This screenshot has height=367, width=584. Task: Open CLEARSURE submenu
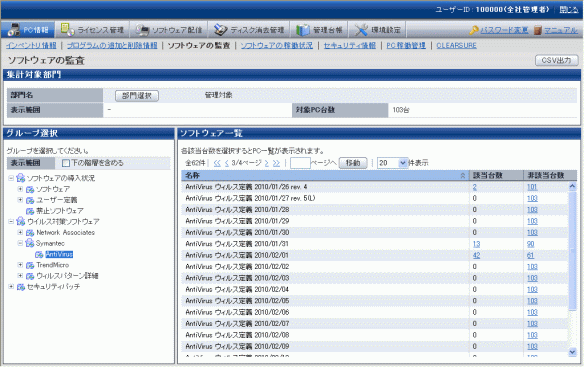point(456,45)
